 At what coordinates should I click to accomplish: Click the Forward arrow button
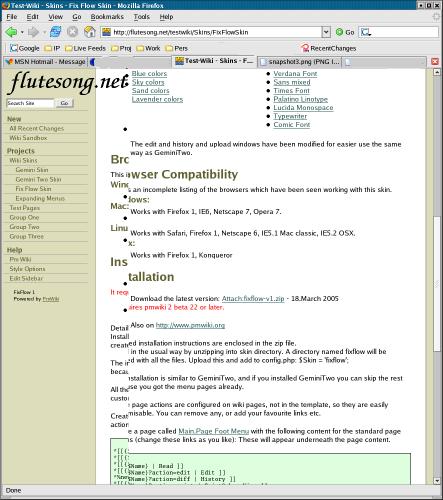pyautogui.click(x=33, y=32)
